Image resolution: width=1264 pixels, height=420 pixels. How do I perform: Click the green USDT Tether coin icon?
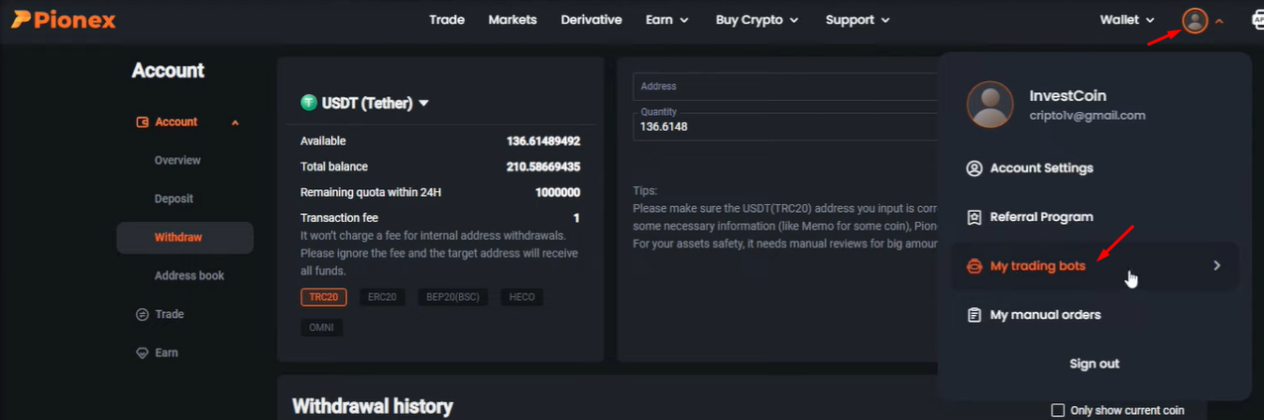[308, 103]
